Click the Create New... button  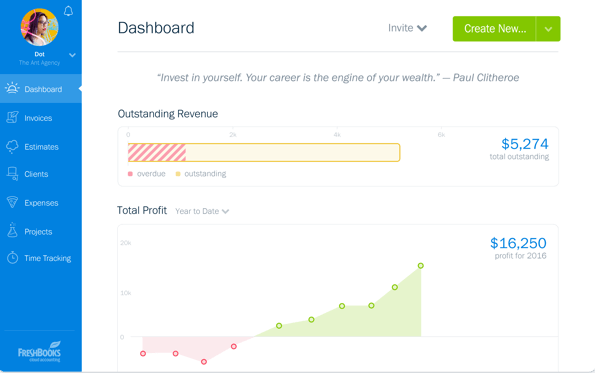(494, 29)
